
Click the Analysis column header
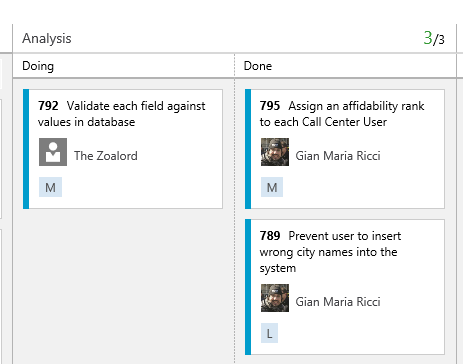pos(47,38)
